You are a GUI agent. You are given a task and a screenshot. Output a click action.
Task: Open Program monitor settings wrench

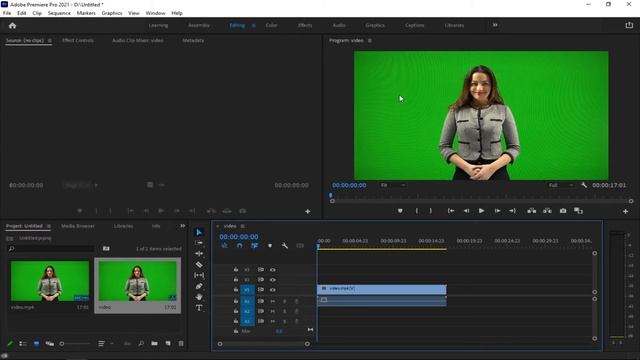584,185
